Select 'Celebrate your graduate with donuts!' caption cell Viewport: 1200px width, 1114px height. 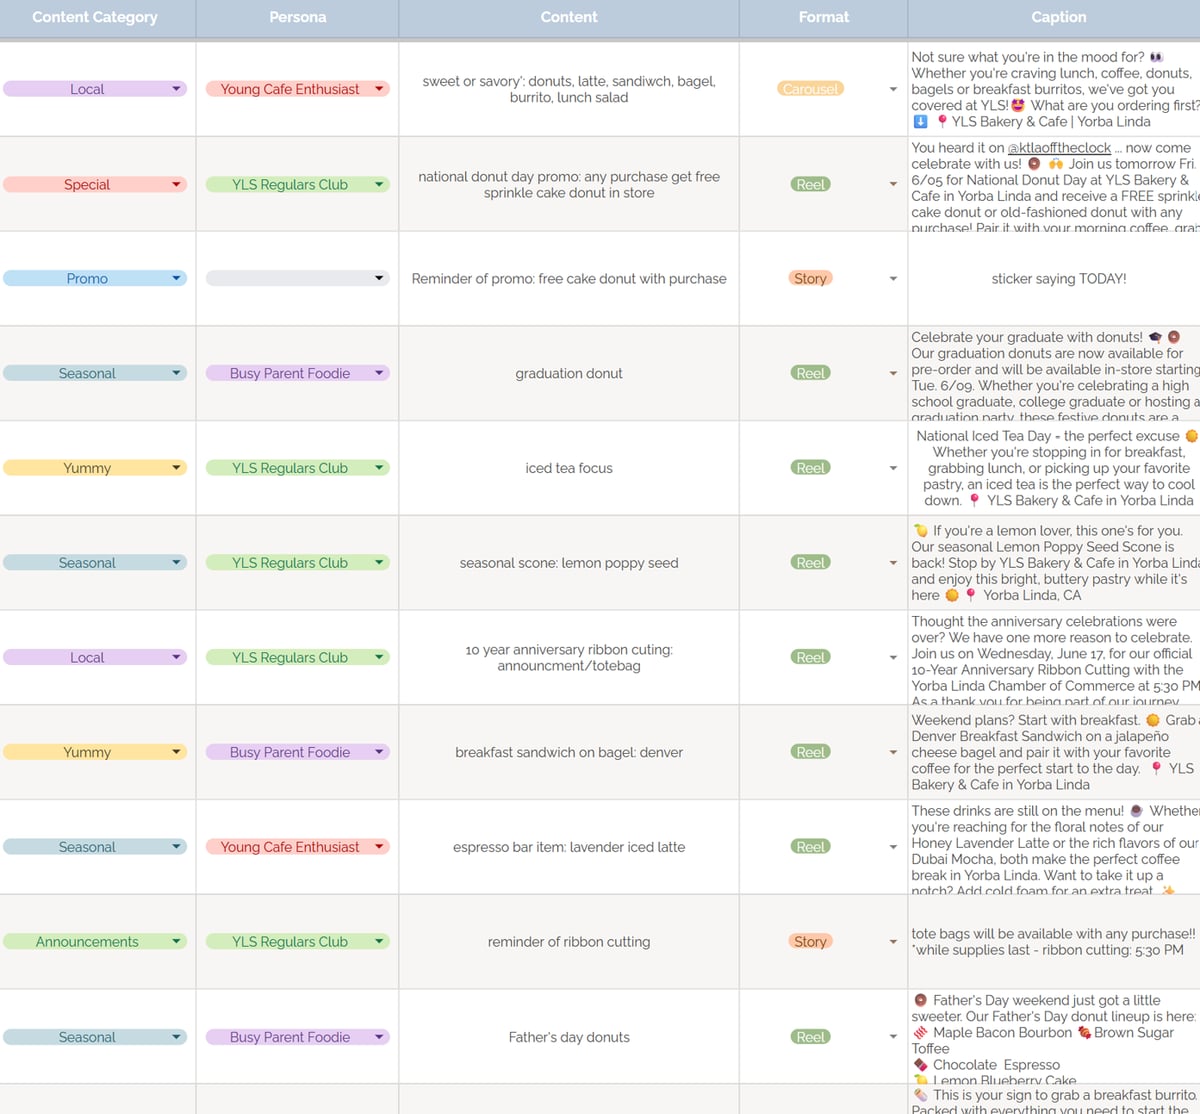click(x=1055, y=373)
